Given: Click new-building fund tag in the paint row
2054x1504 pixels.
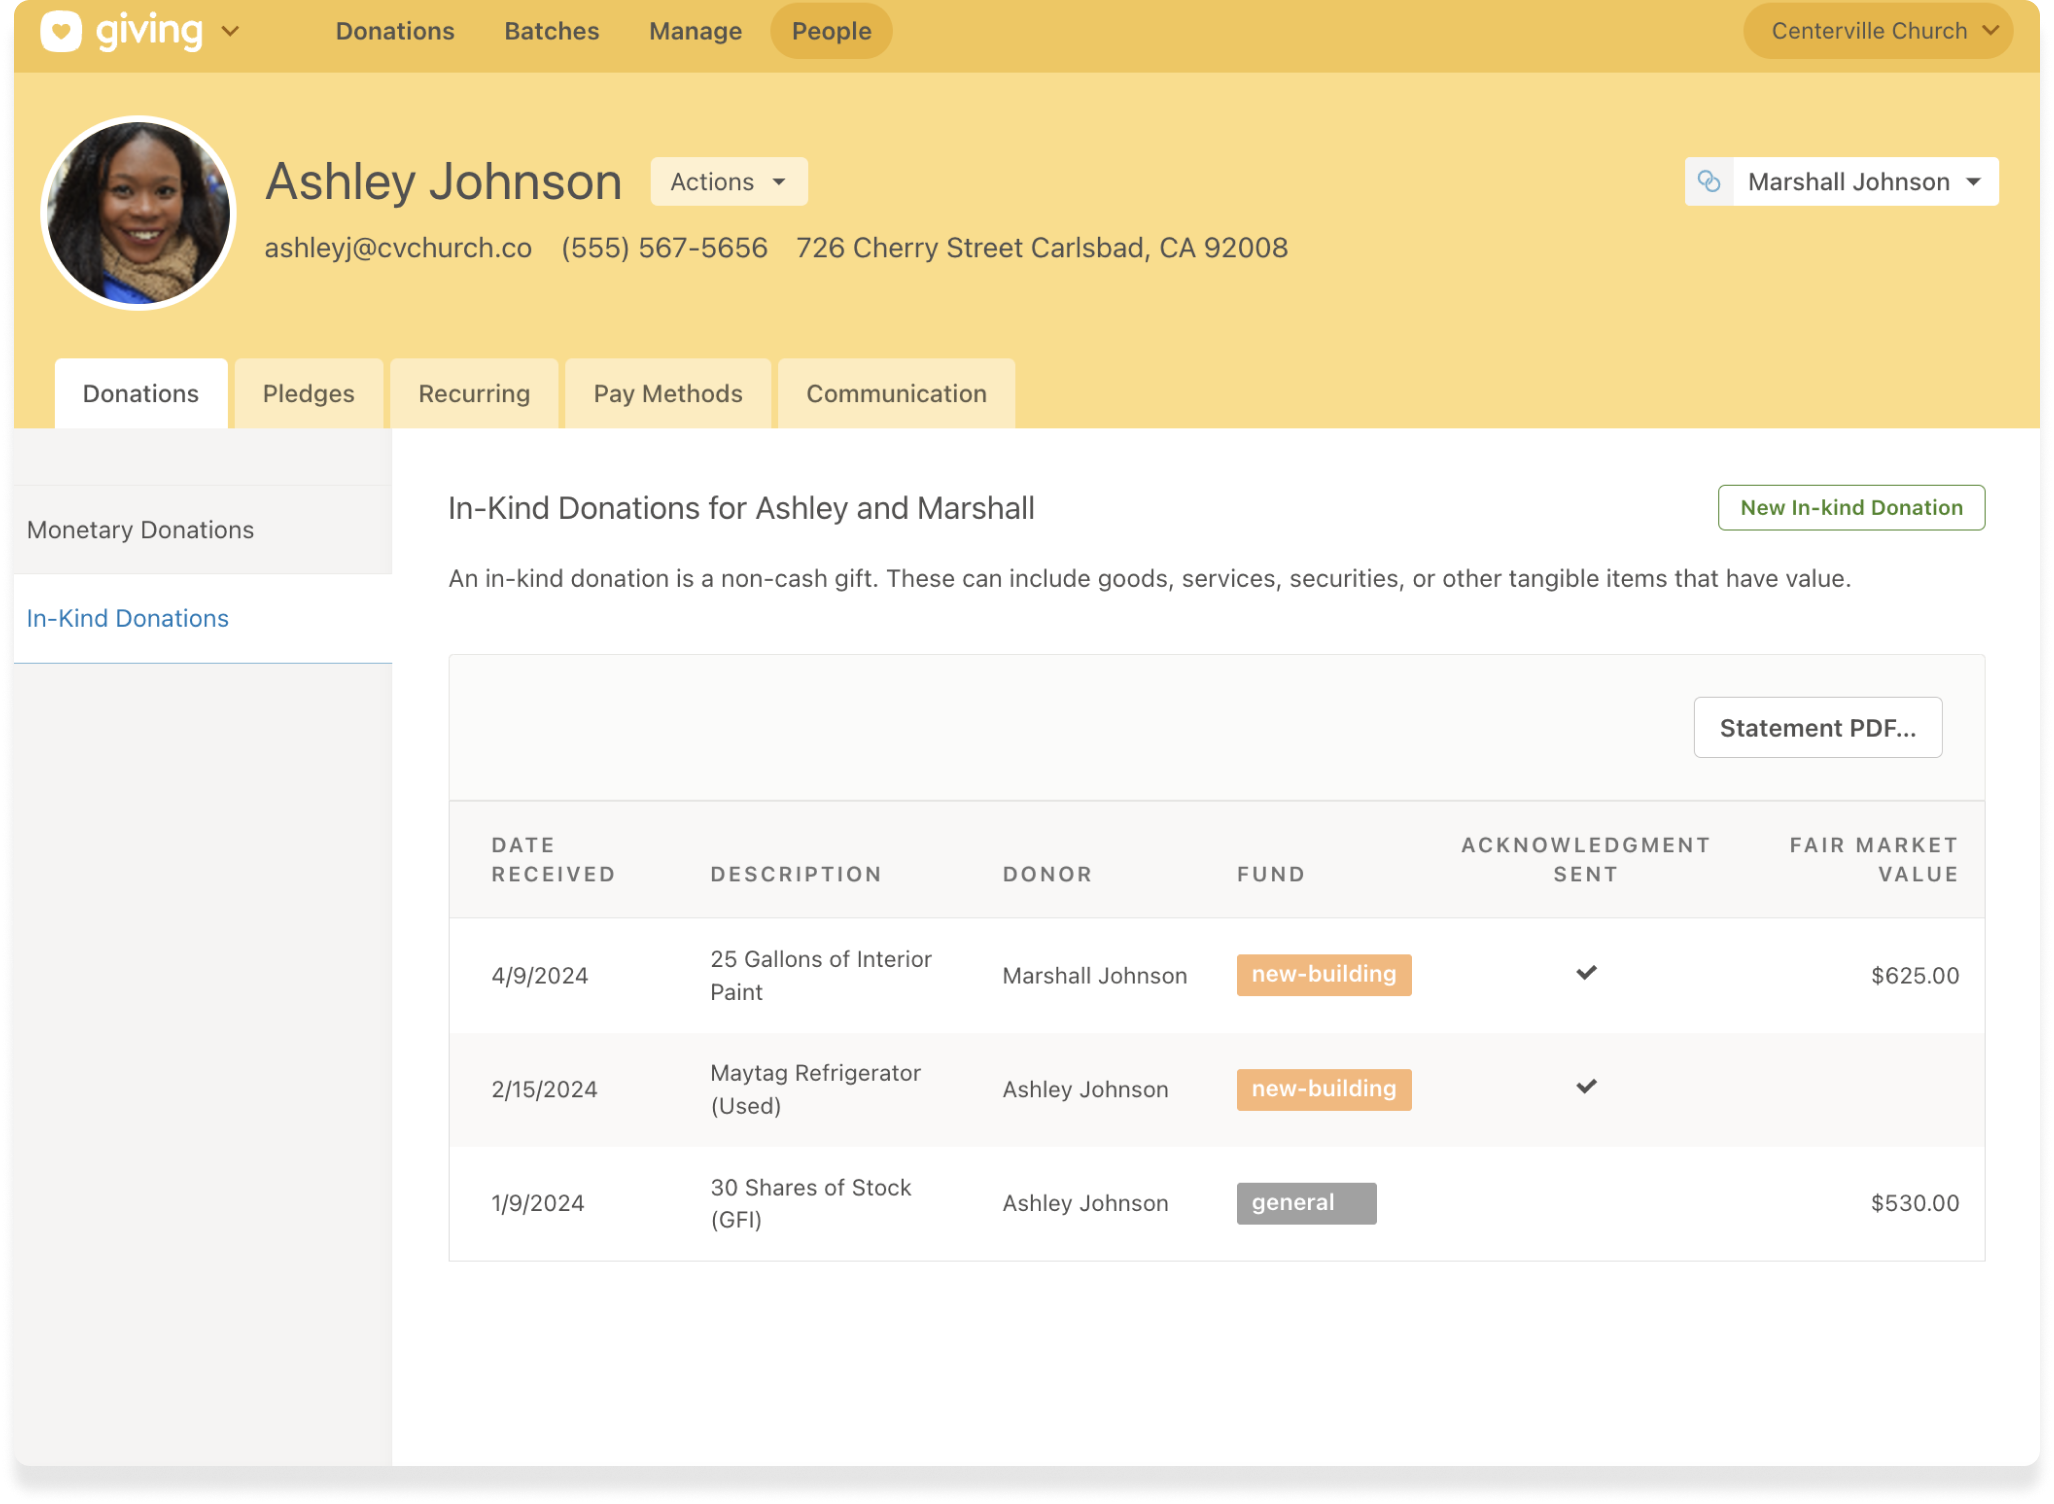Looking at the screenshot, I should click(1323, 975).
